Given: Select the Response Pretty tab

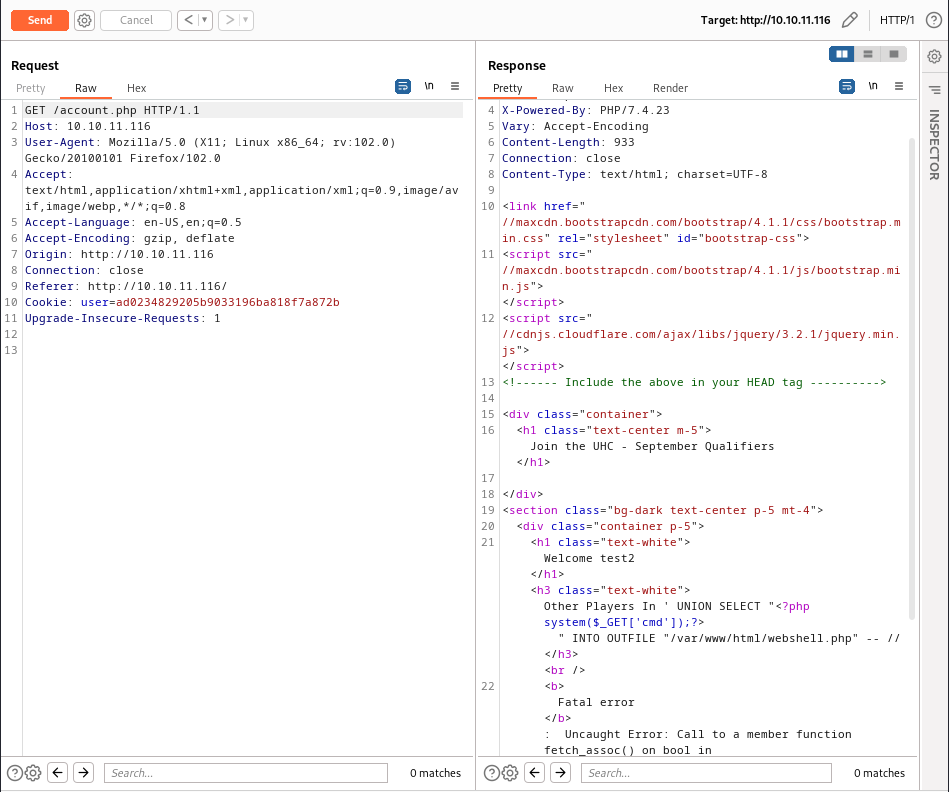Looking at the screenshot, I should (x=508, y=88).
